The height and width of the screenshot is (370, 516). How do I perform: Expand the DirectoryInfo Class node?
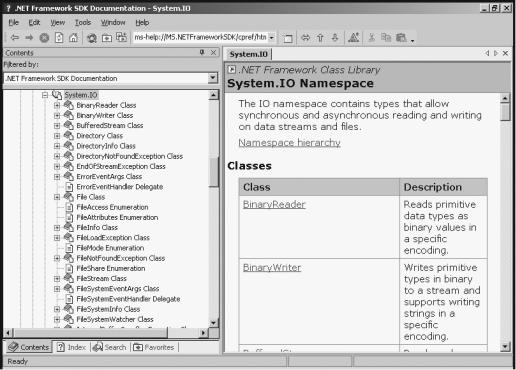point(57,146)
